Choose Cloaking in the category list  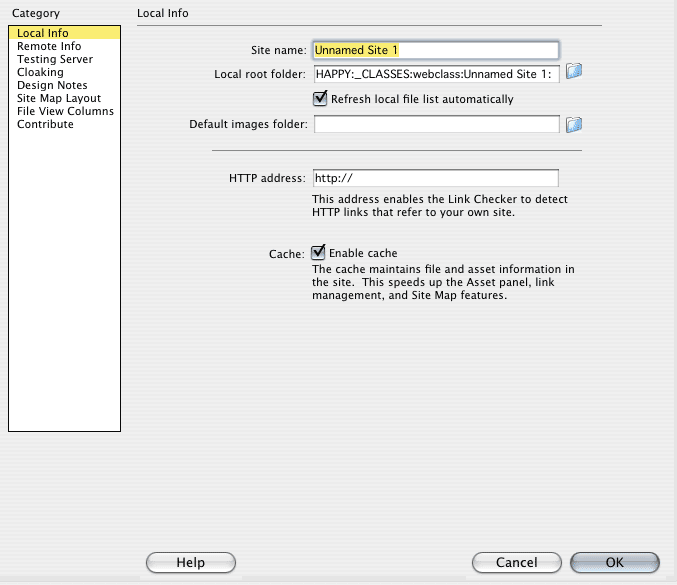click(x=40, y=72)
